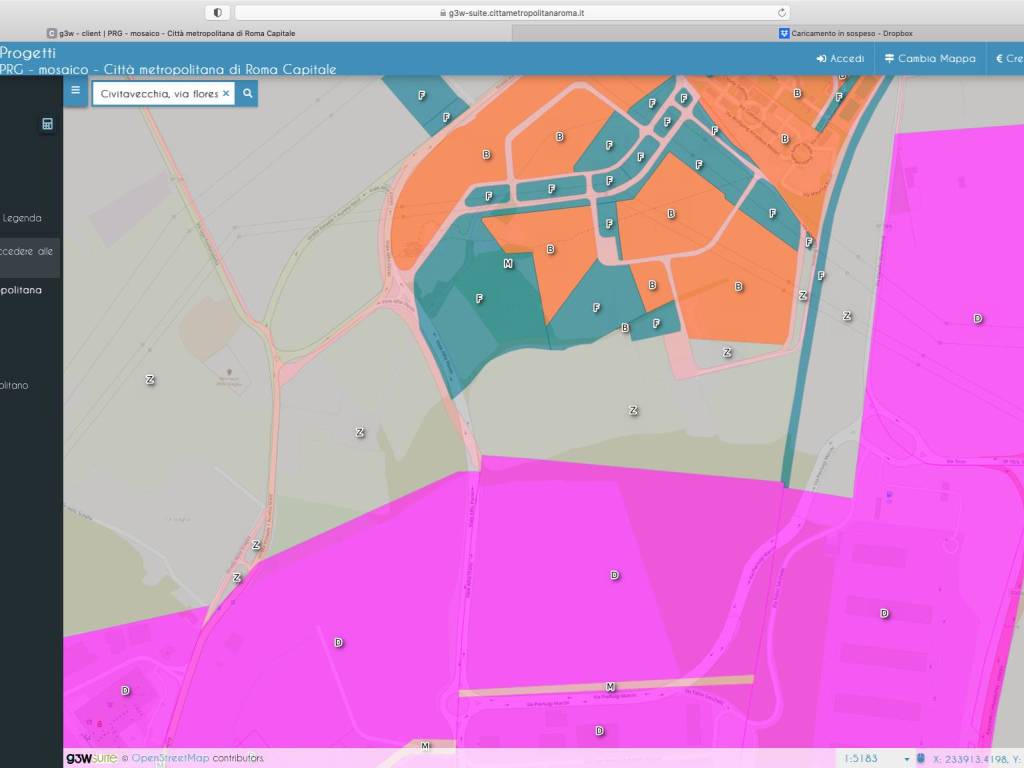Open the OpenStreetMap attribution link

(170, 758)
